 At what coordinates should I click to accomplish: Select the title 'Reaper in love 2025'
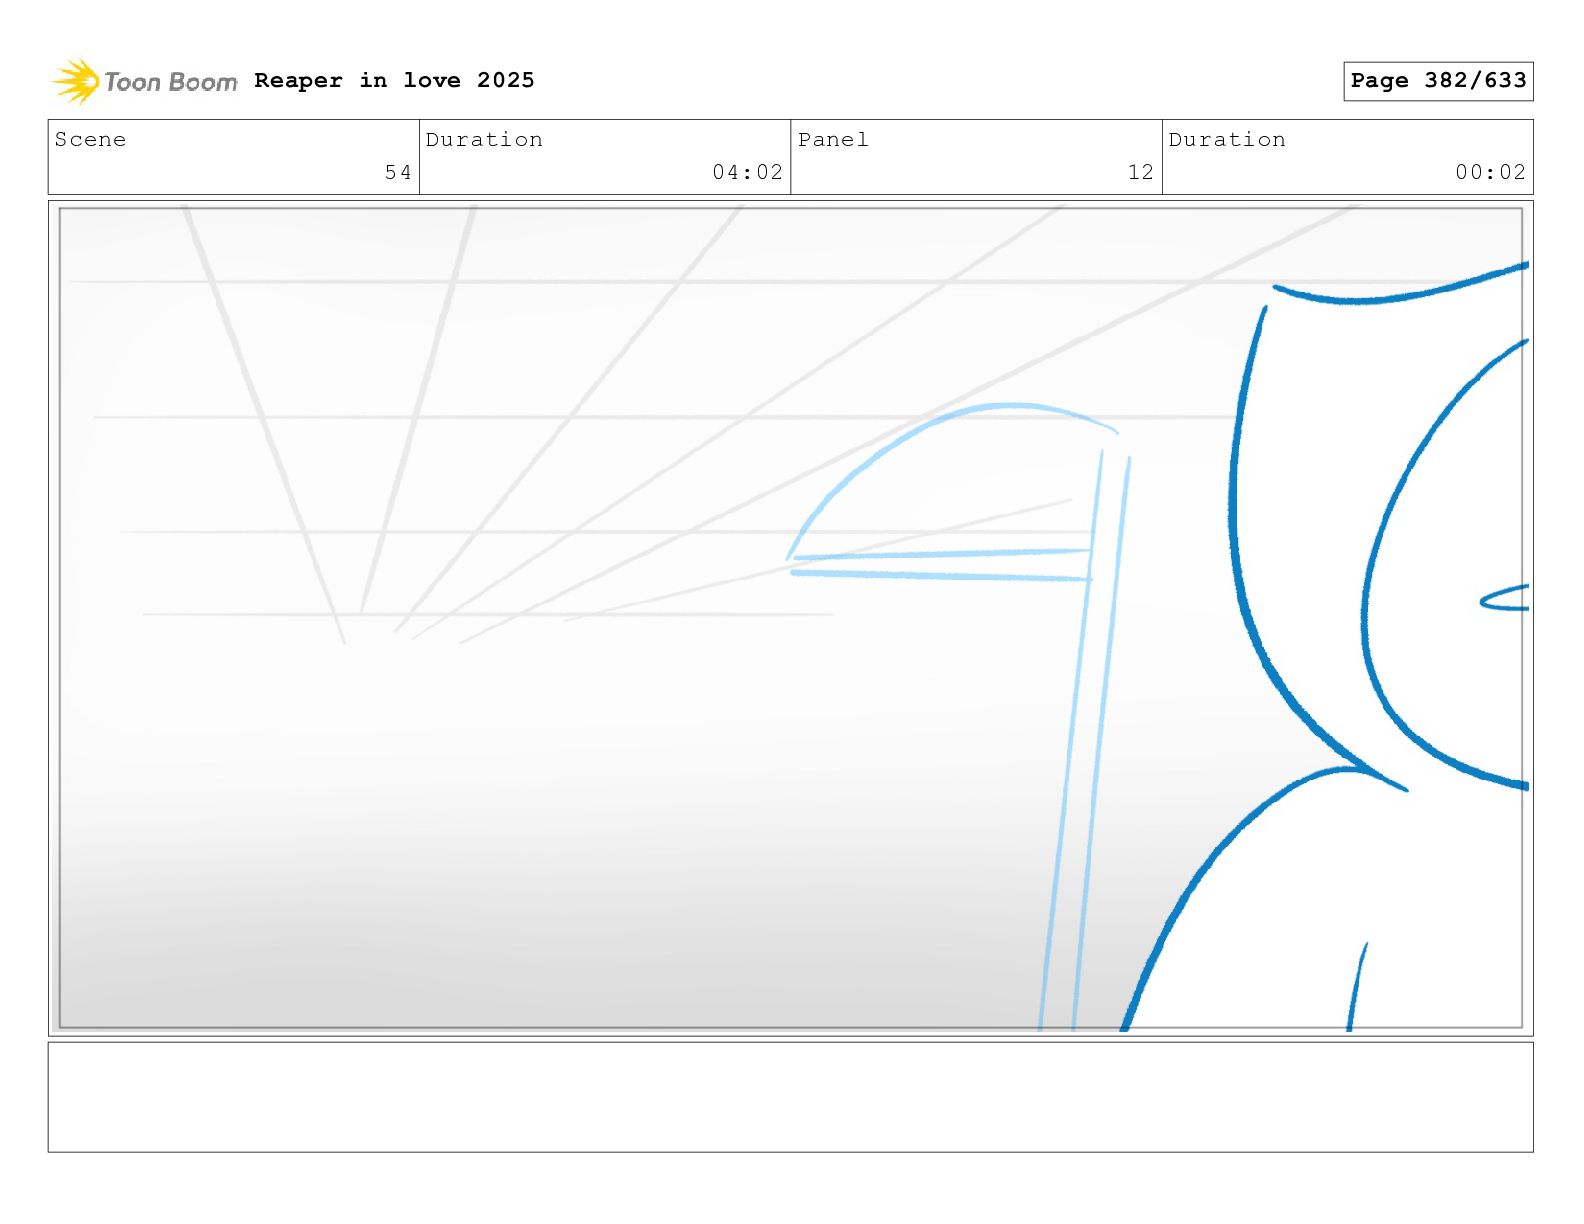[394, 80]
